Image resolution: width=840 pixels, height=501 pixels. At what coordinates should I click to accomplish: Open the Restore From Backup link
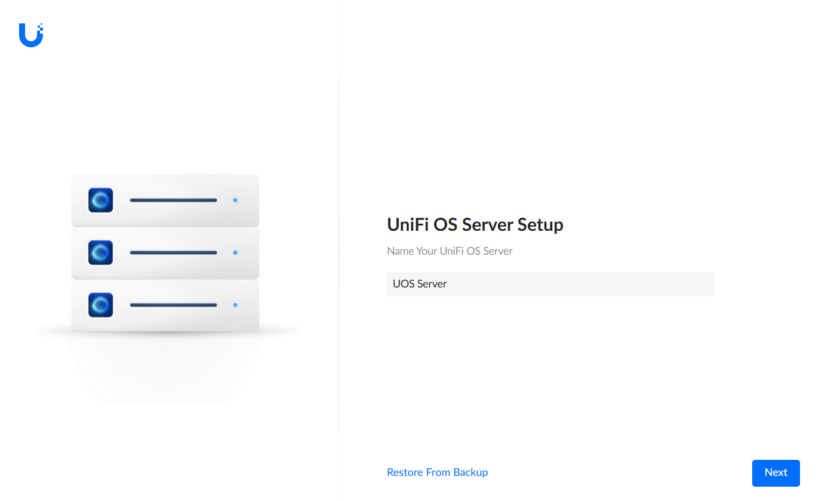point(437,472)
